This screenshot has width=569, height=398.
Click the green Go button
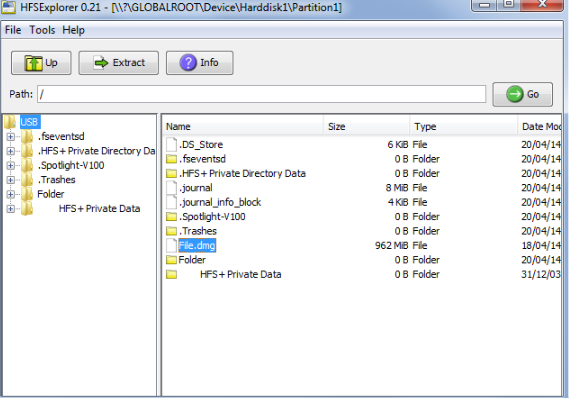523,94
